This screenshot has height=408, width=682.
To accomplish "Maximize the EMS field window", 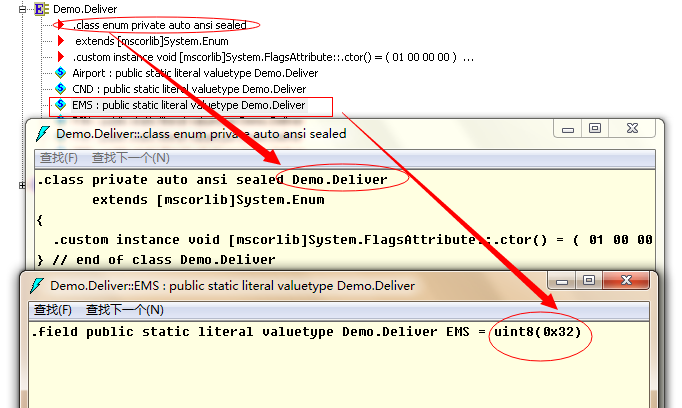I will point(589,281).
